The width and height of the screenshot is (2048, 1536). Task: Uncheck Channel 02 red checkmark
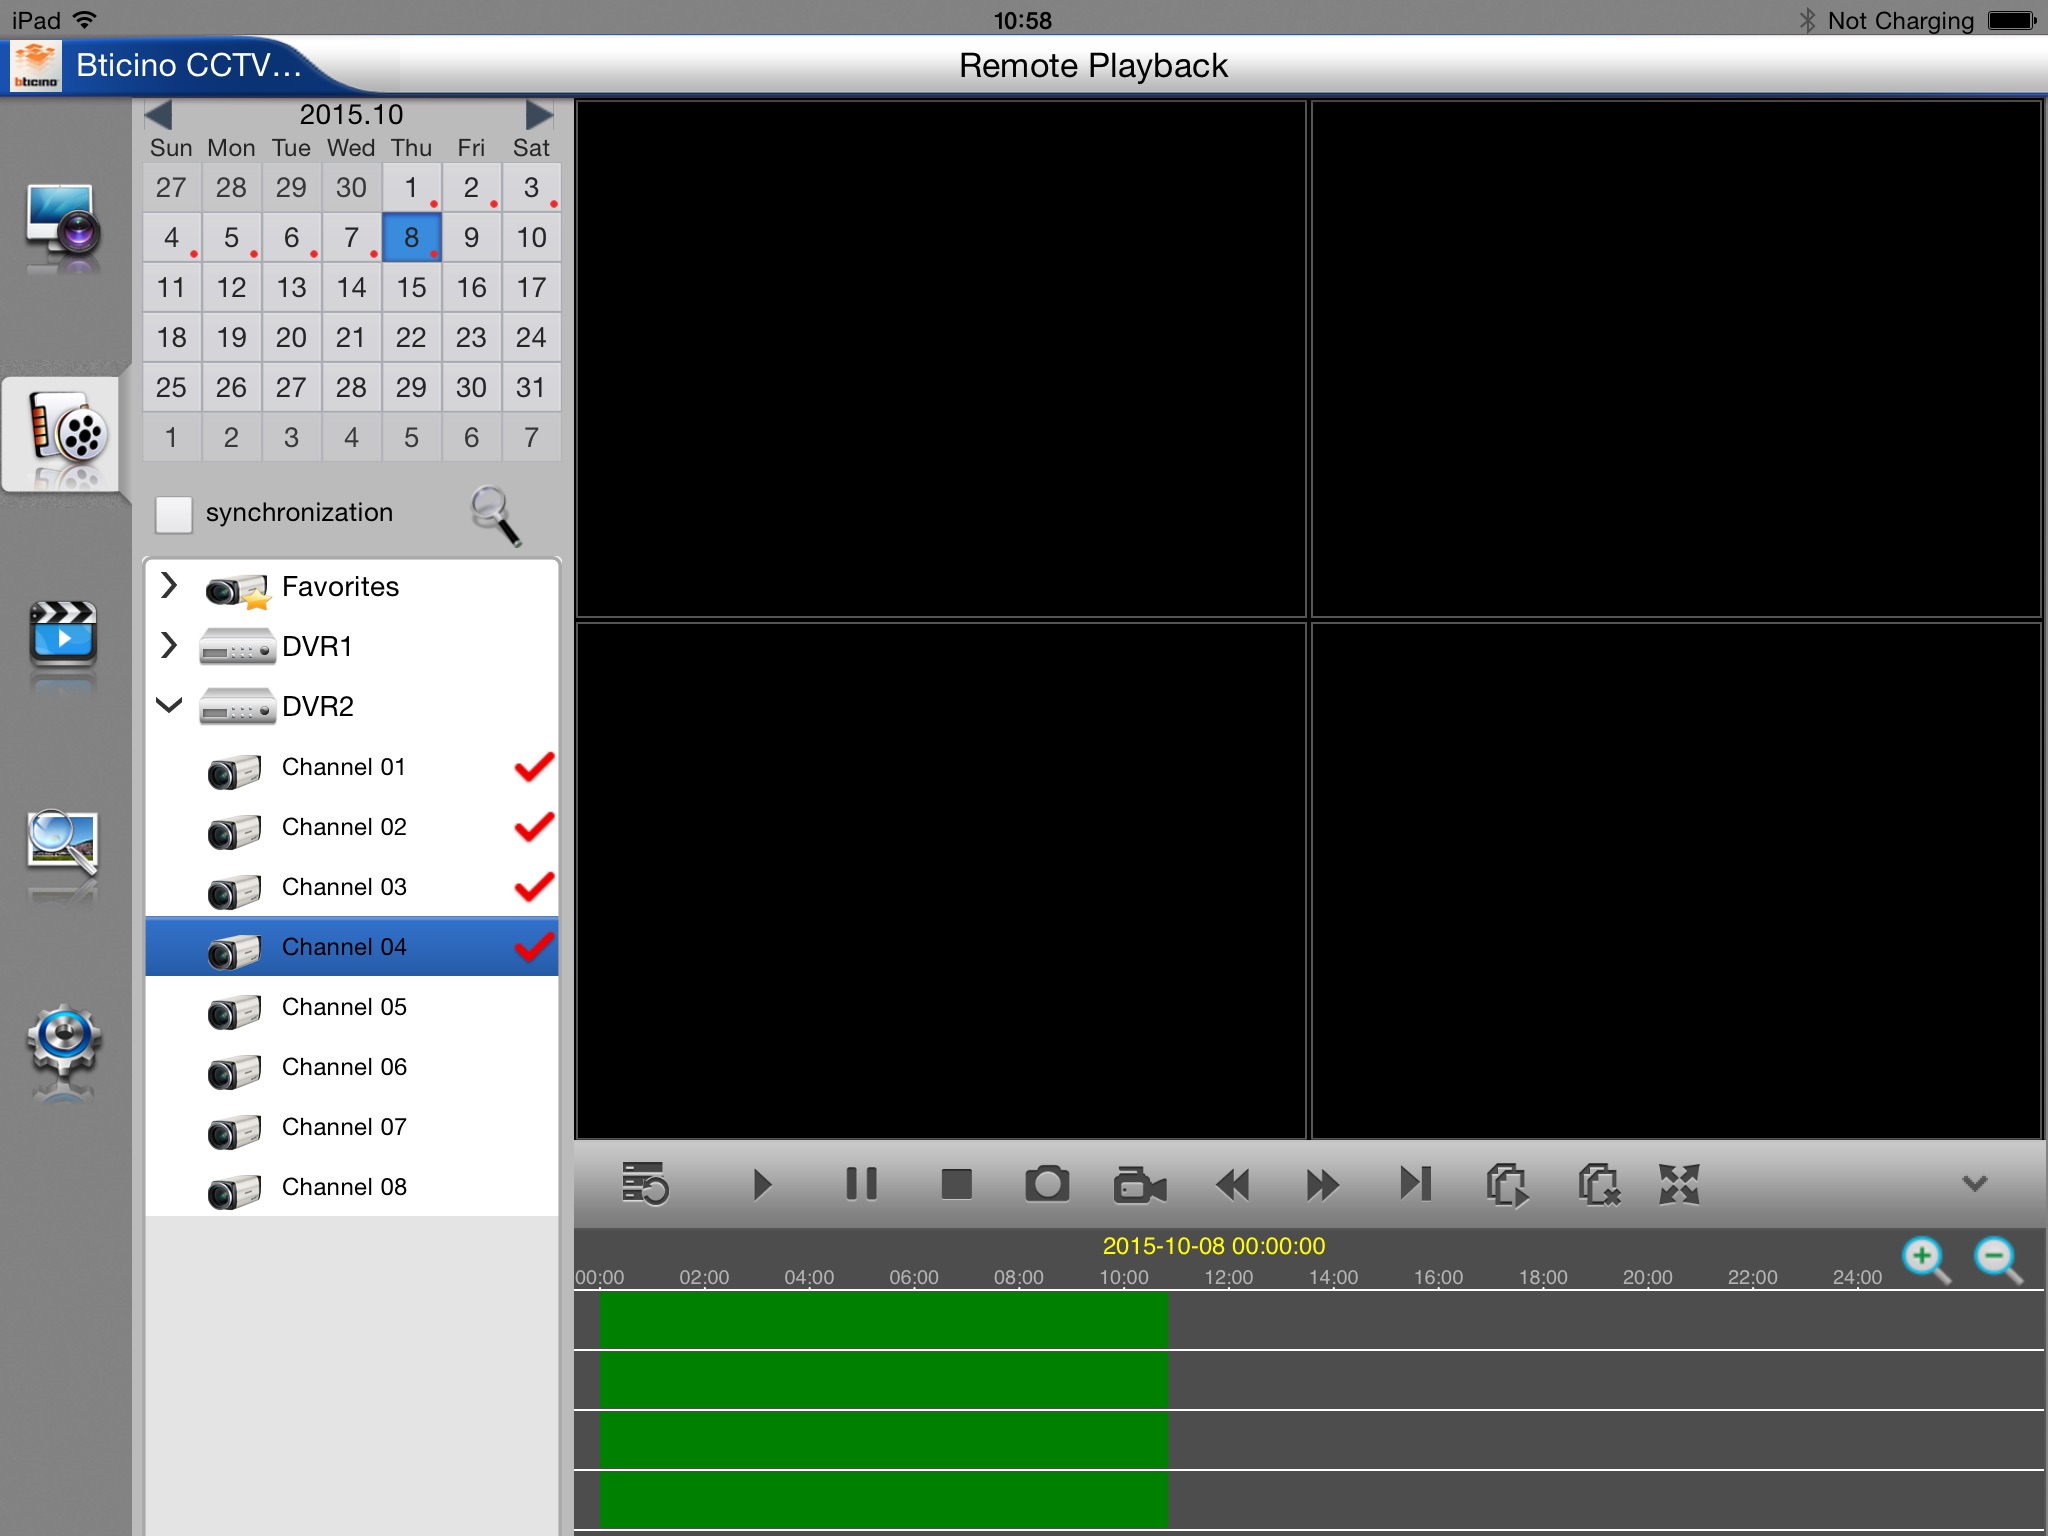coord(534,827)
